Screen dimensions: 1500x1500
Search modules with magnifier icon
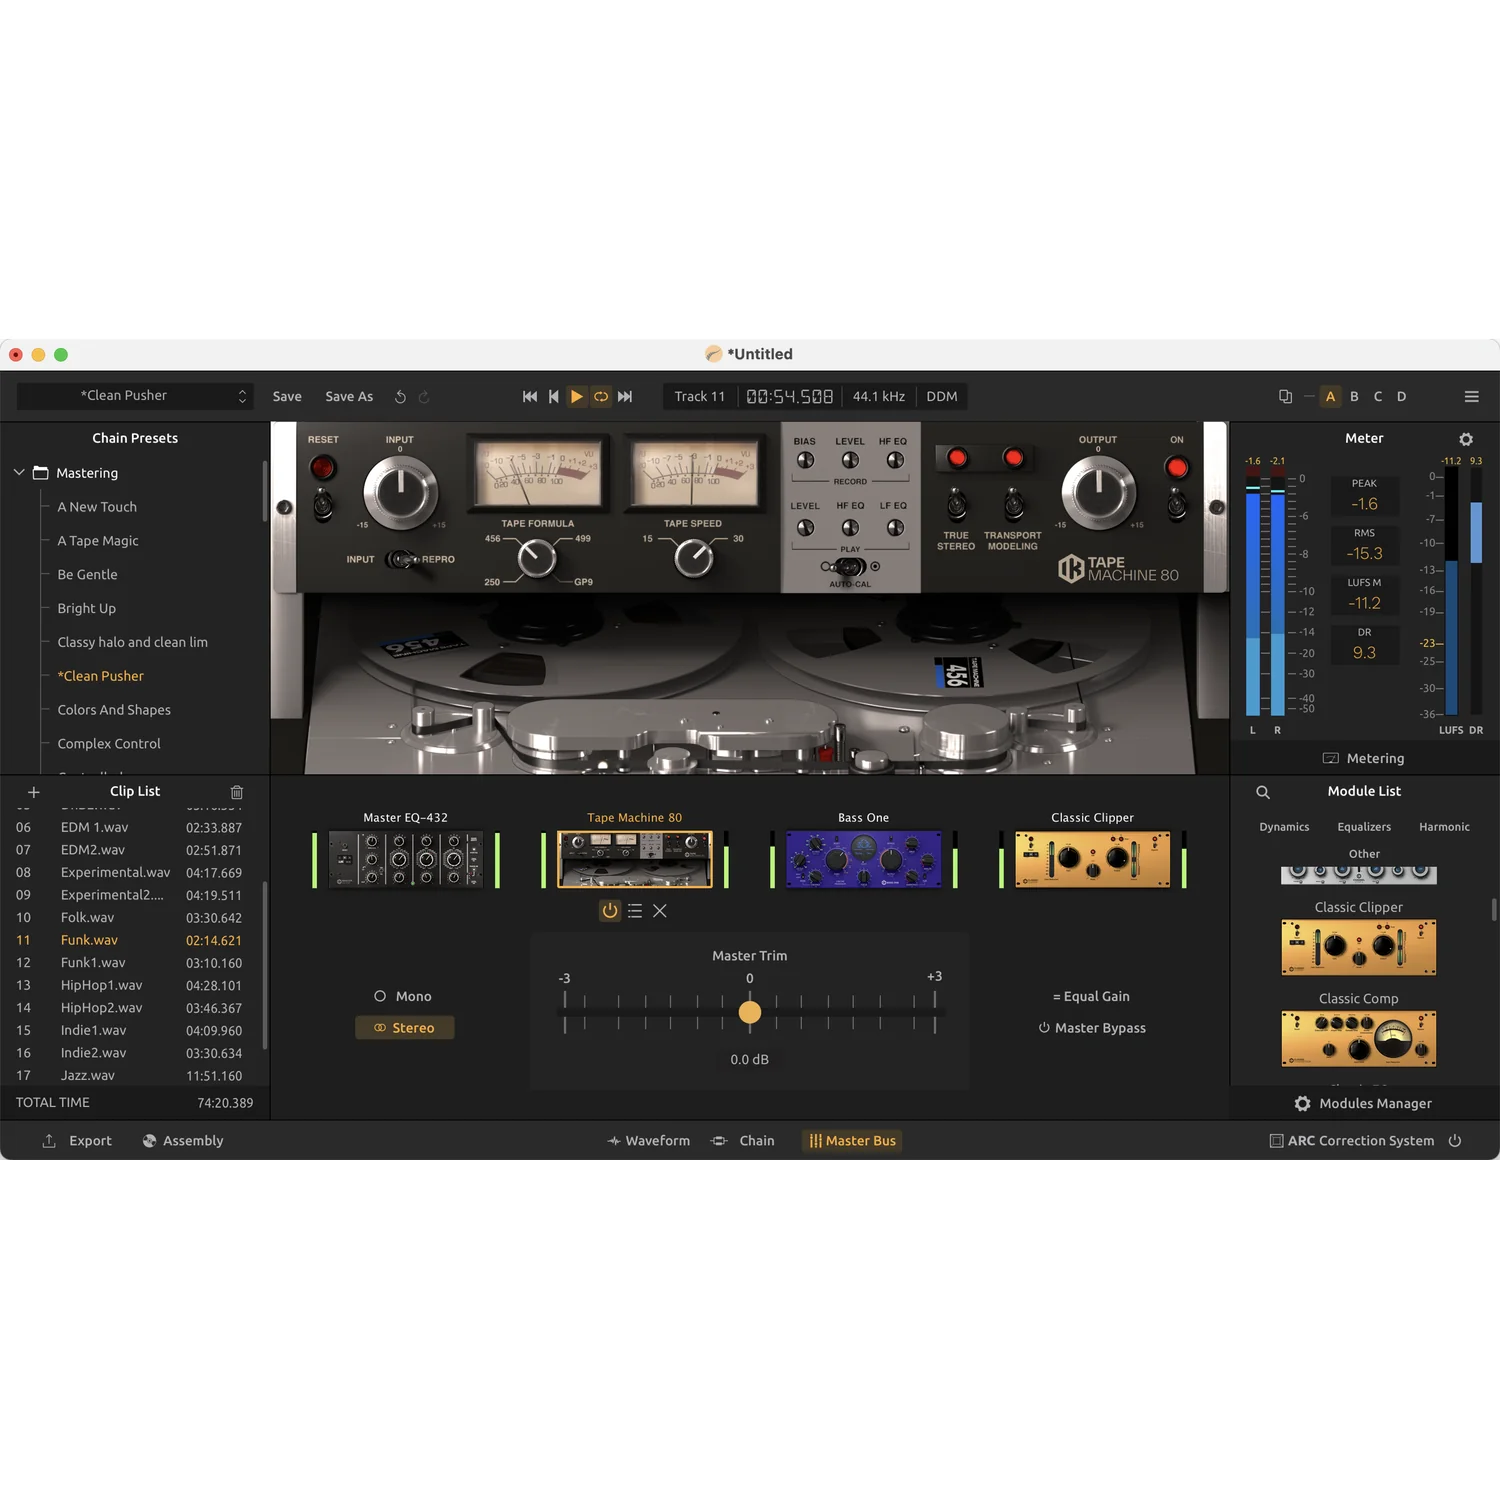[x=1263, y=792]
